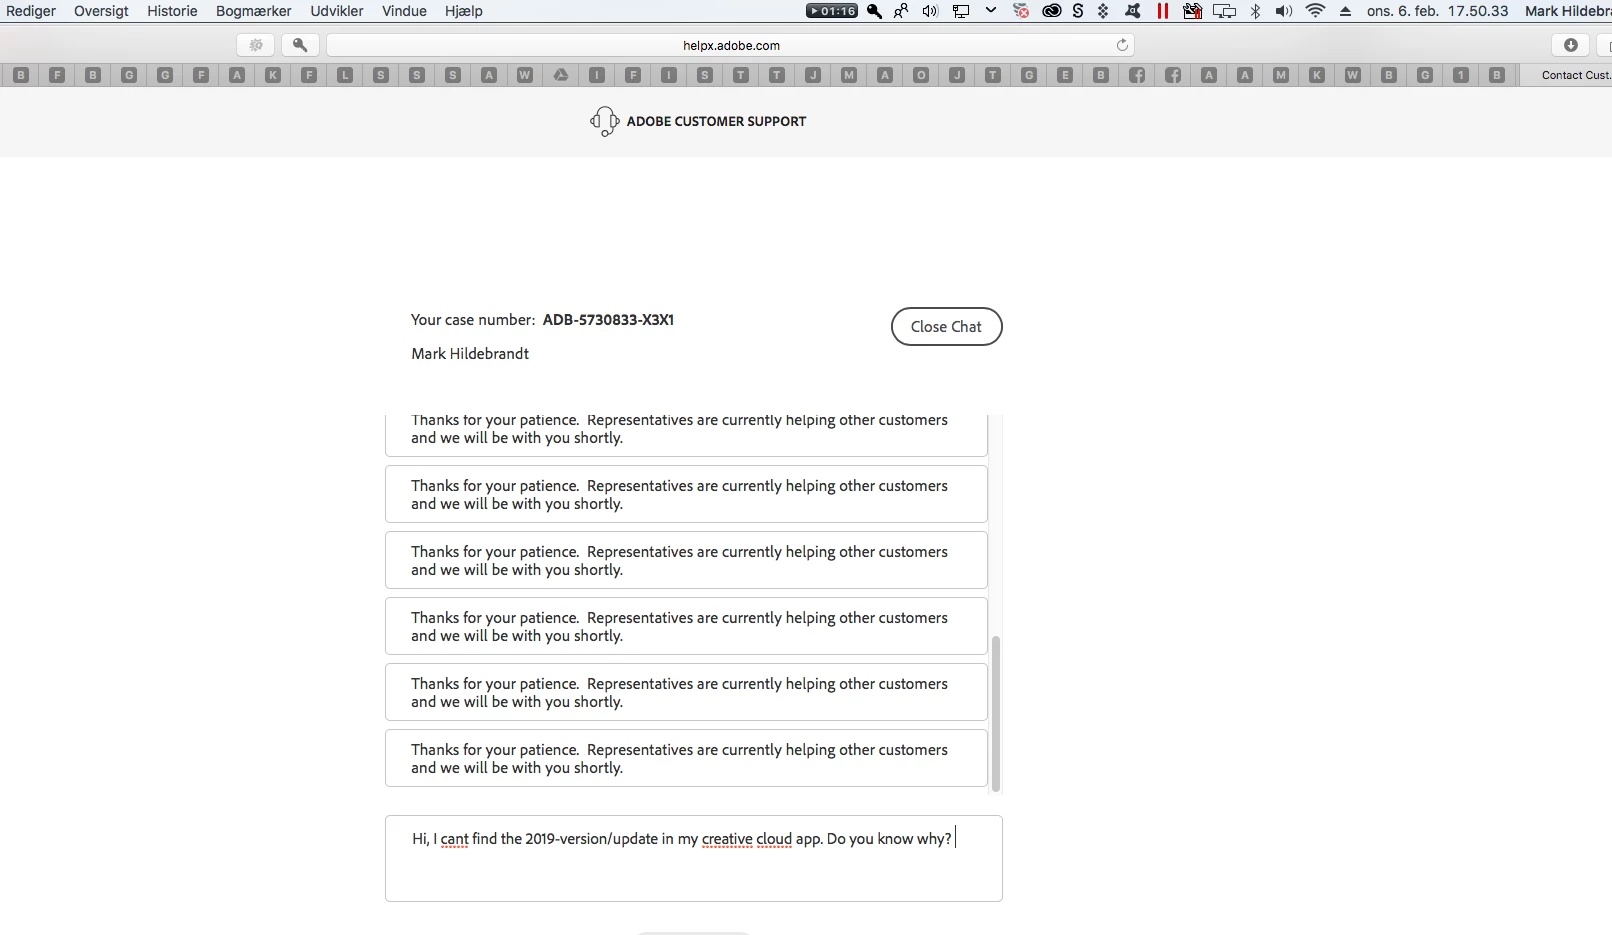Image resolution: width=1612 pixels, height=935 pixels.
Task: Select the pinned tab labeled O
Action: 921,75
